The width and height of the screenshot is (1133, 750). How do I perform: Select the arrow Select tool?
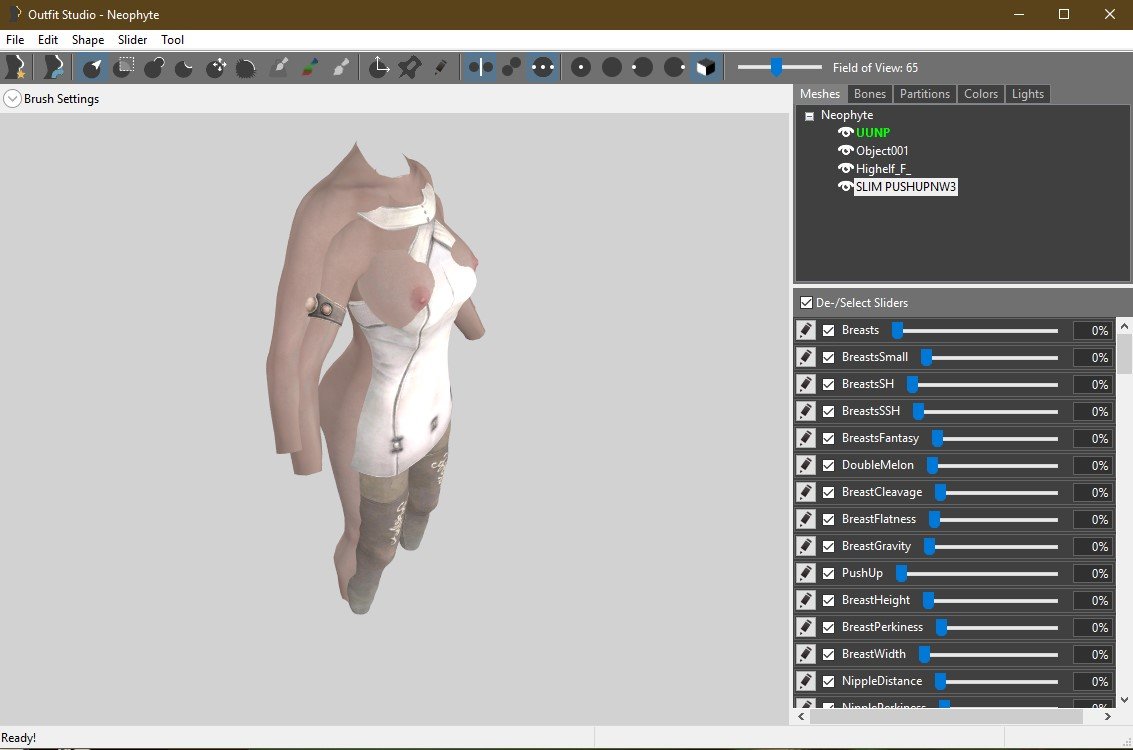92,67
